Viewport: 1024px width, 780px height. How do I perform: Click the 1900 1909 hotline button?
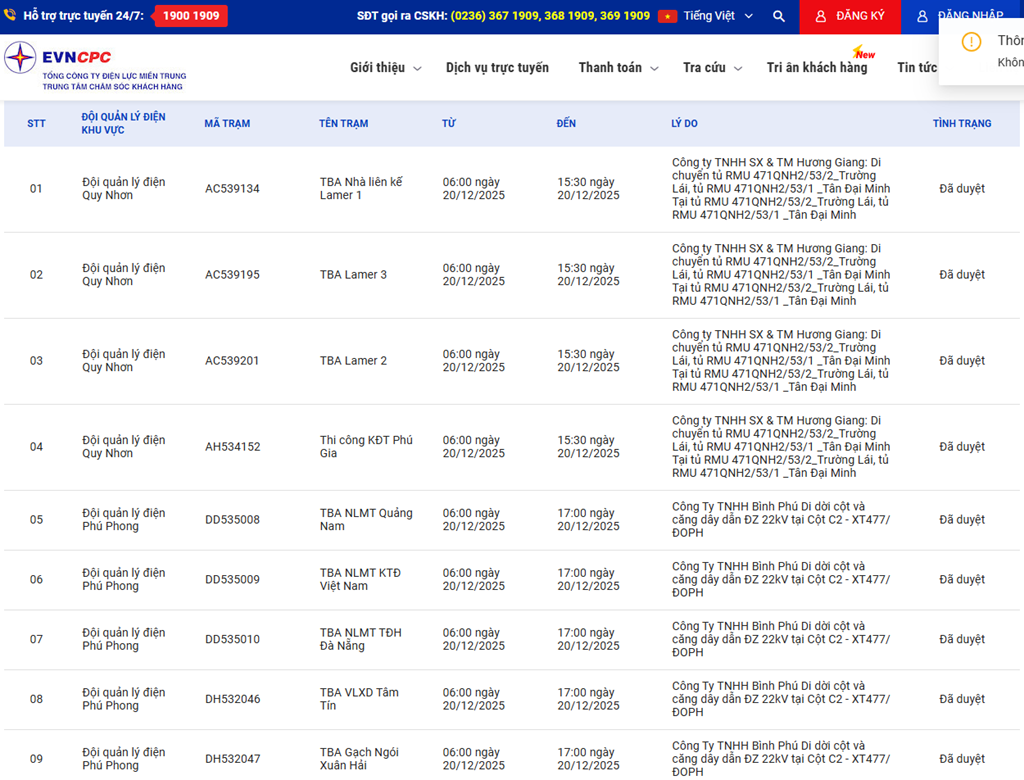coord(191,16)
